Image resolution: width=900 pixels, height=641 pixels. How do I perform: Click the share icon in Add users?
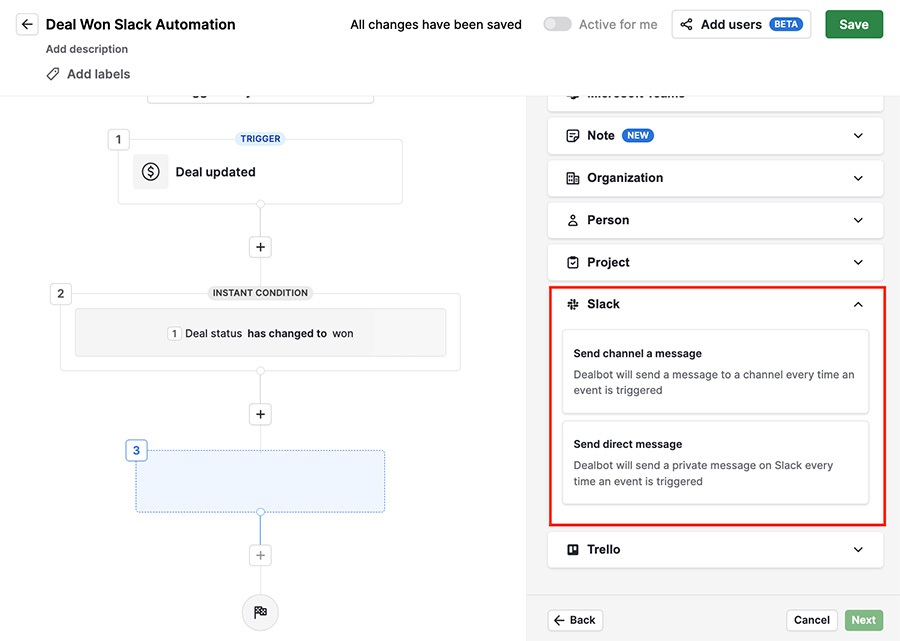click(686, 24)
